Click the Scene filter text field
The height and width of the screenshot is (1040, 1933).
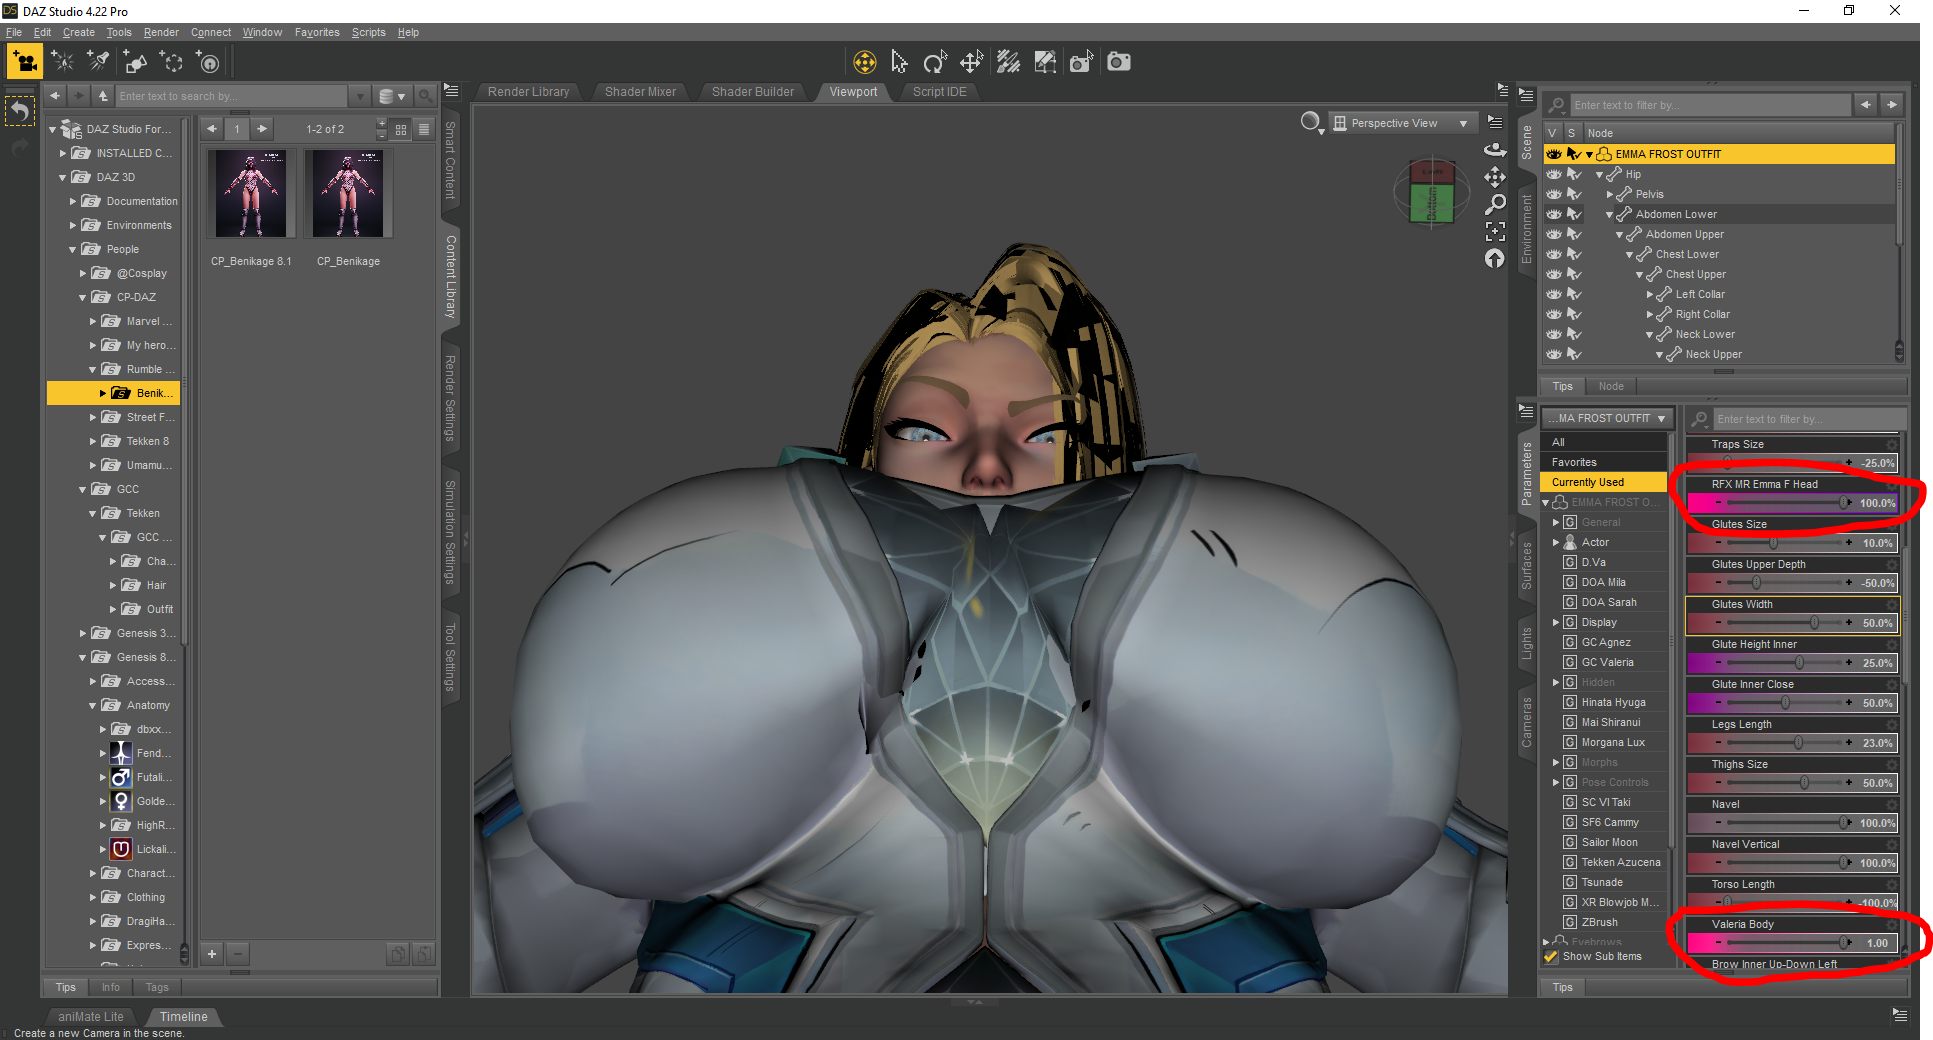[x=1711, y=105]
